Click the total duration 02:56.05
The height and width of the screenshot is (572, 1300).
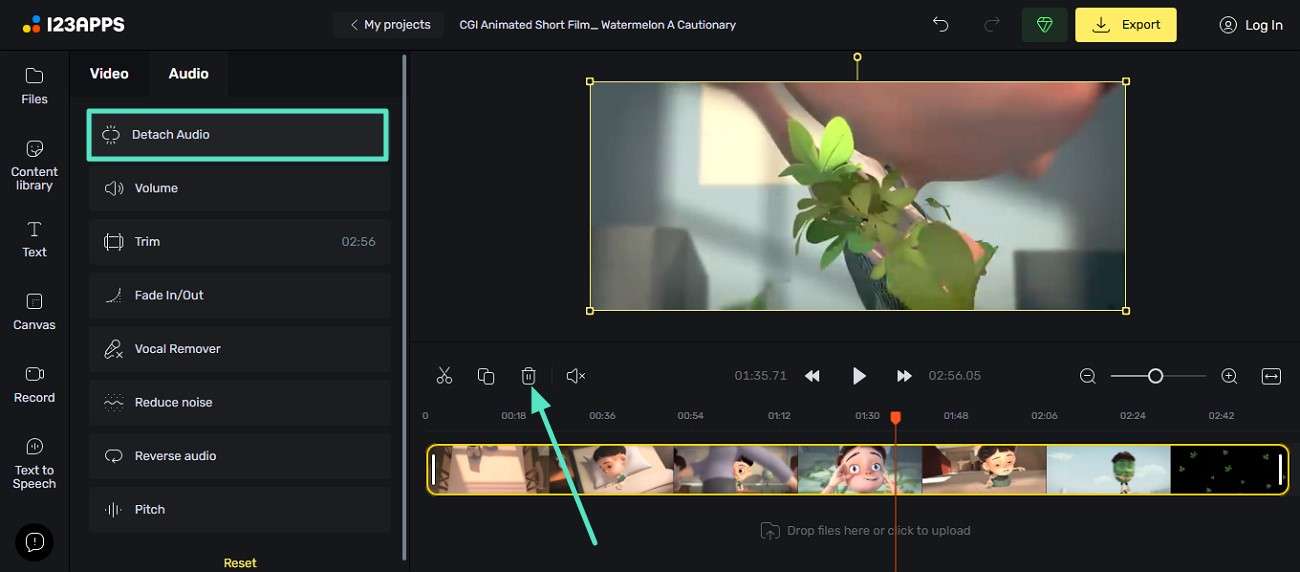click(x=955, y=376)
